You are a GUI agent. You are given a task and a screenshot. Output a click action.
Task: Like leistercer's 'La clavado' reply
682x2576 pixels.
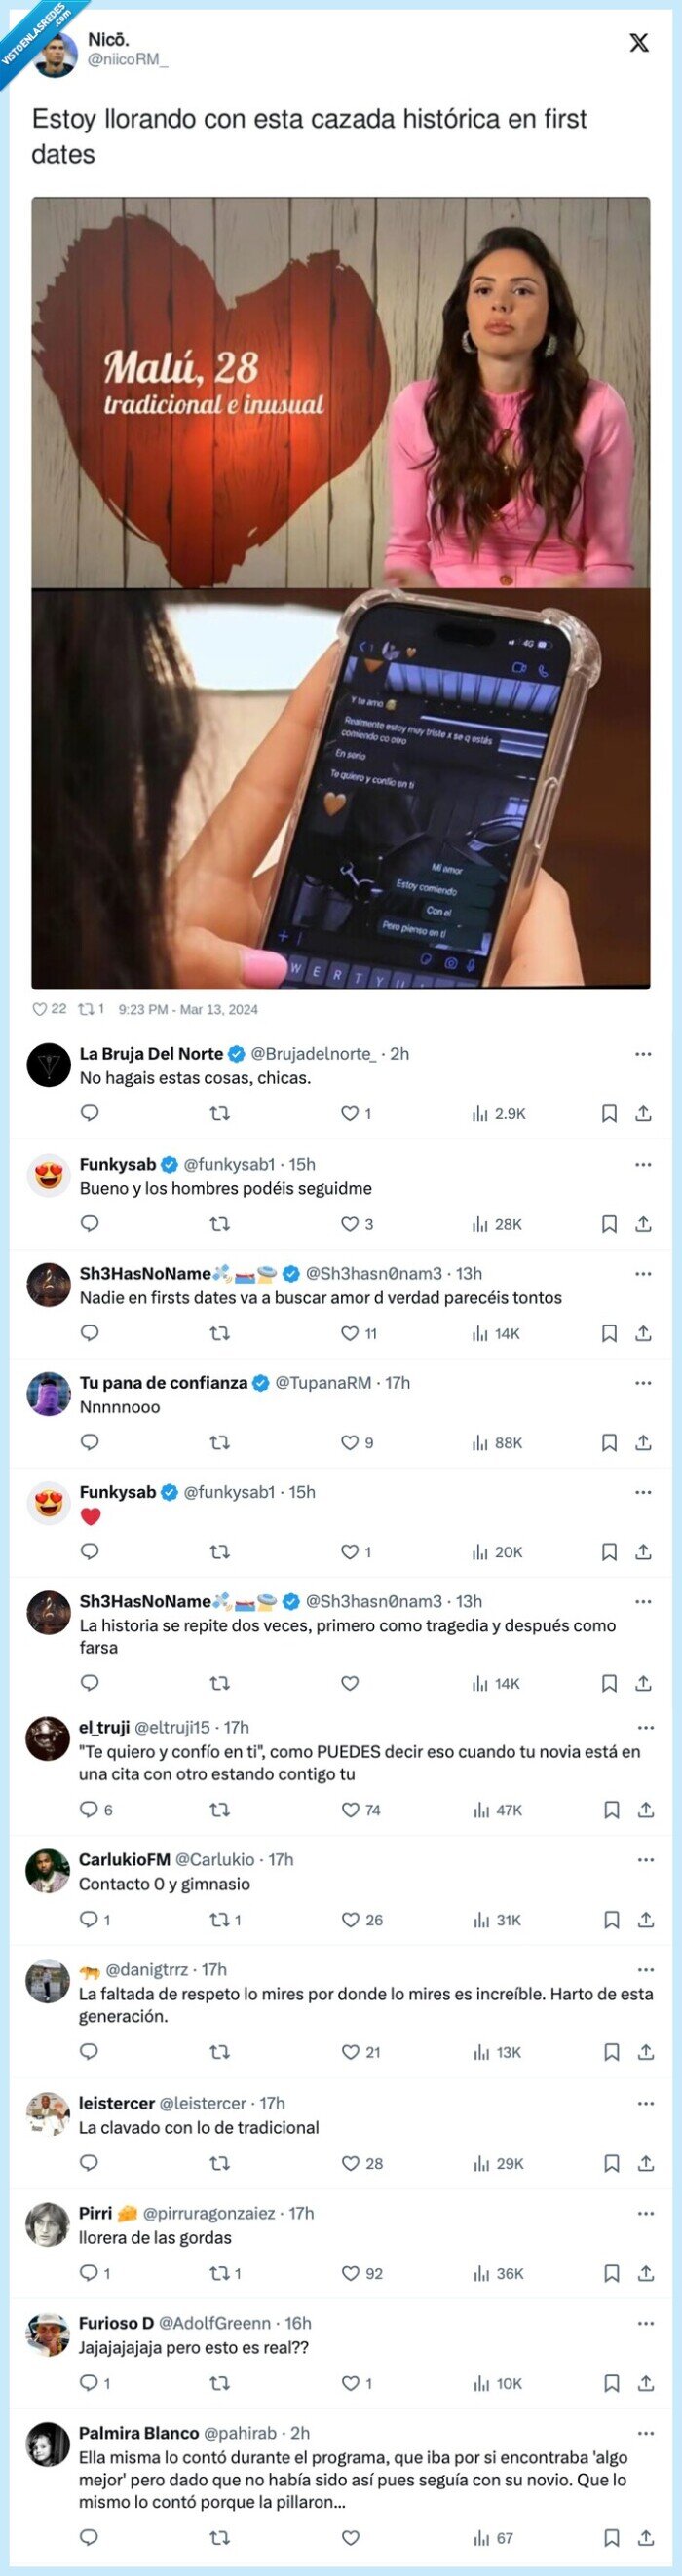click(x=350, y=2163)
